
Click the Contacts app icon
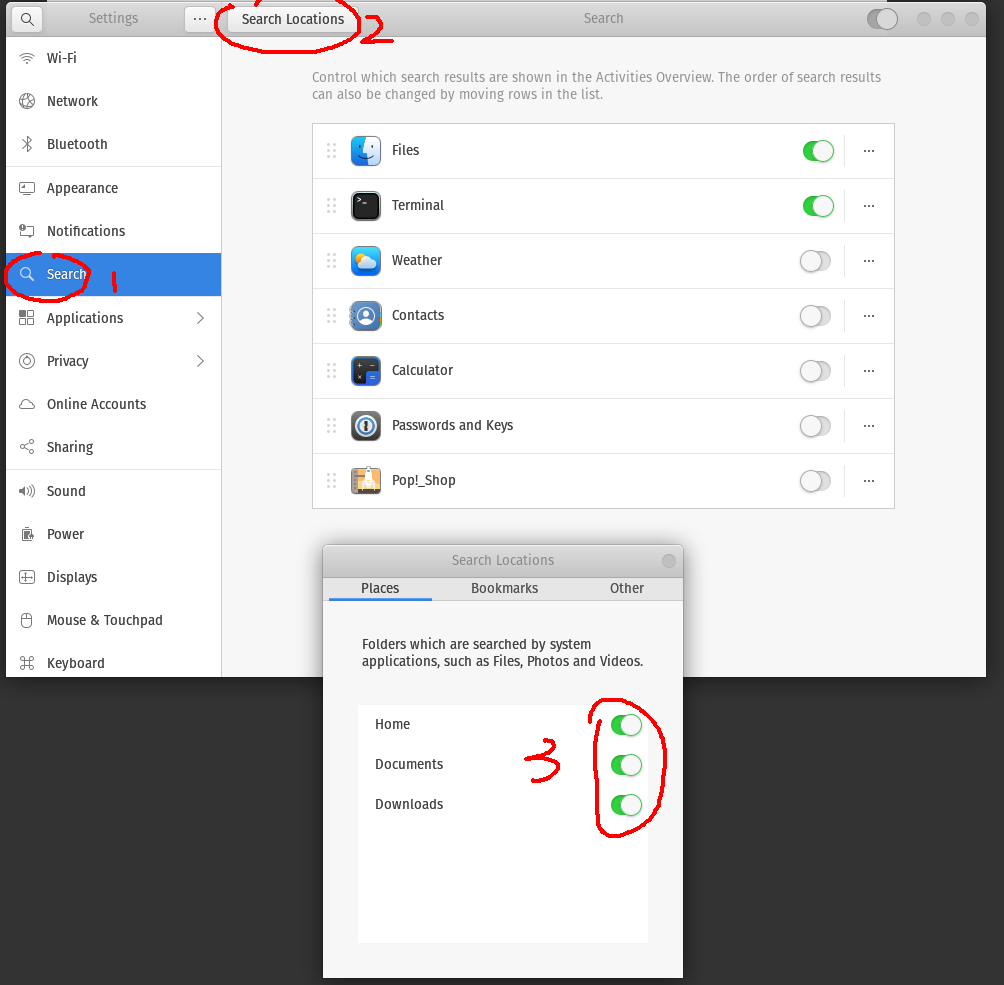365,316
